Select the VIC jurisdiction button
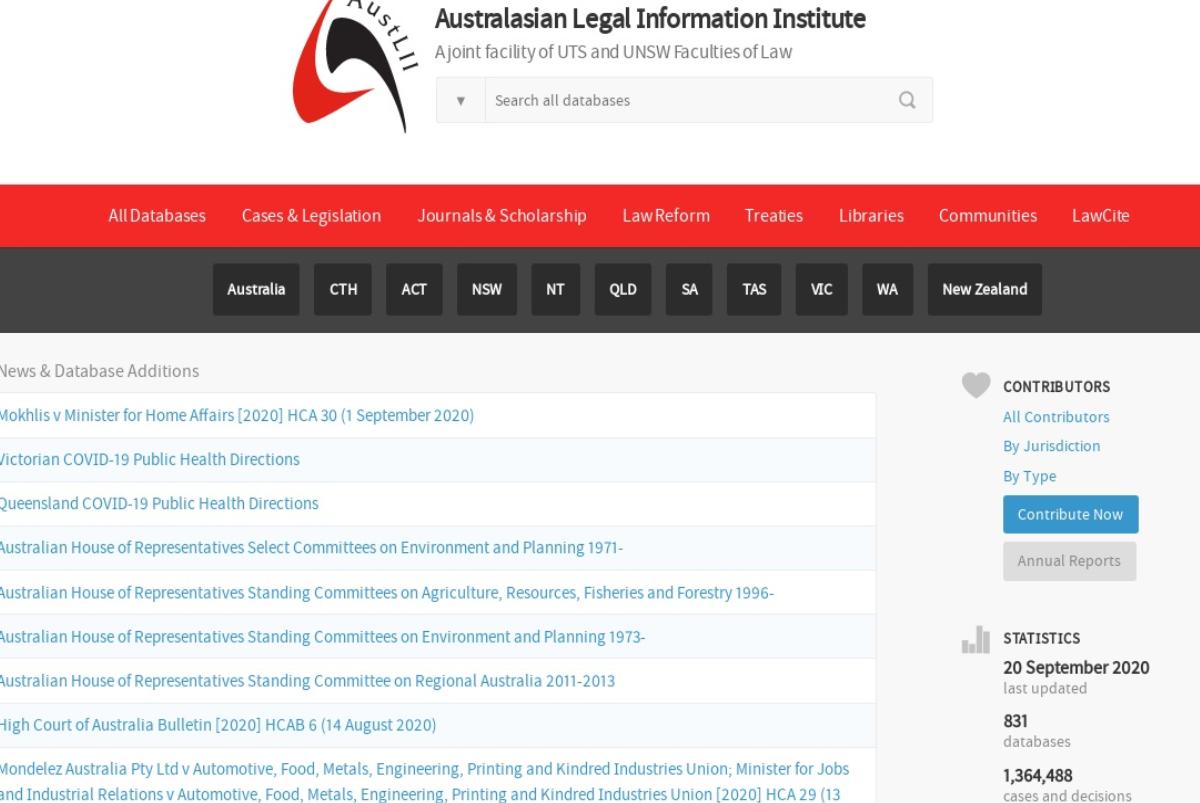This screenshot has height=803, width=1200. click(821, 289)
